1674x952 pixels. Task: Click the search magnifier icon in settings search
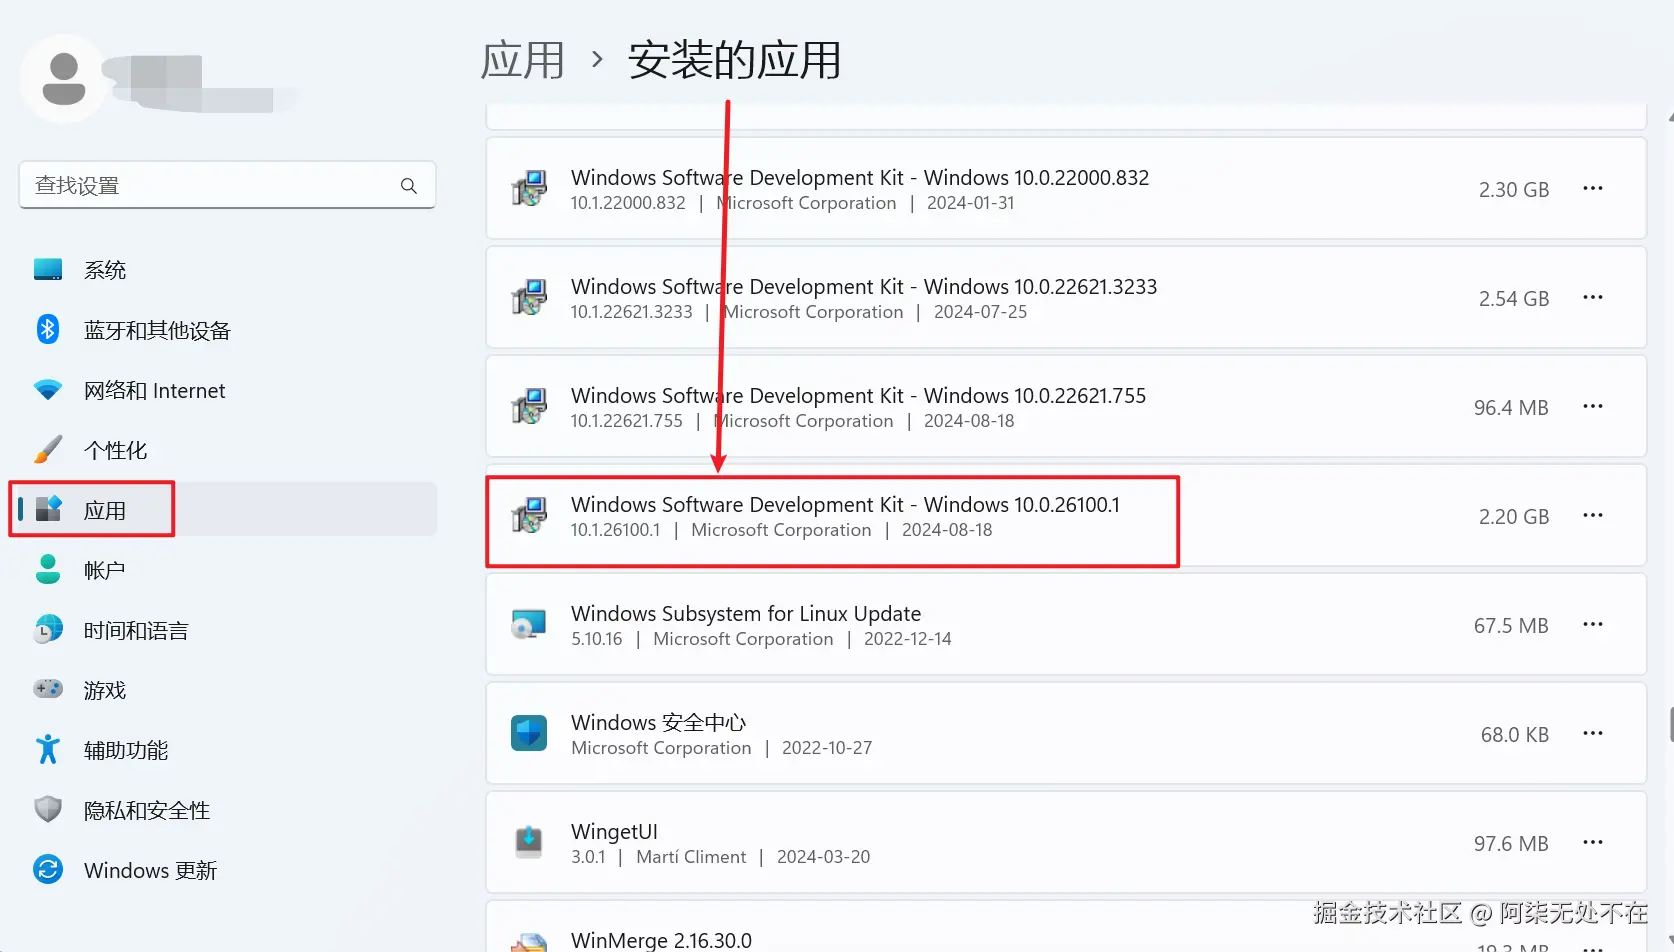[409, 186]
